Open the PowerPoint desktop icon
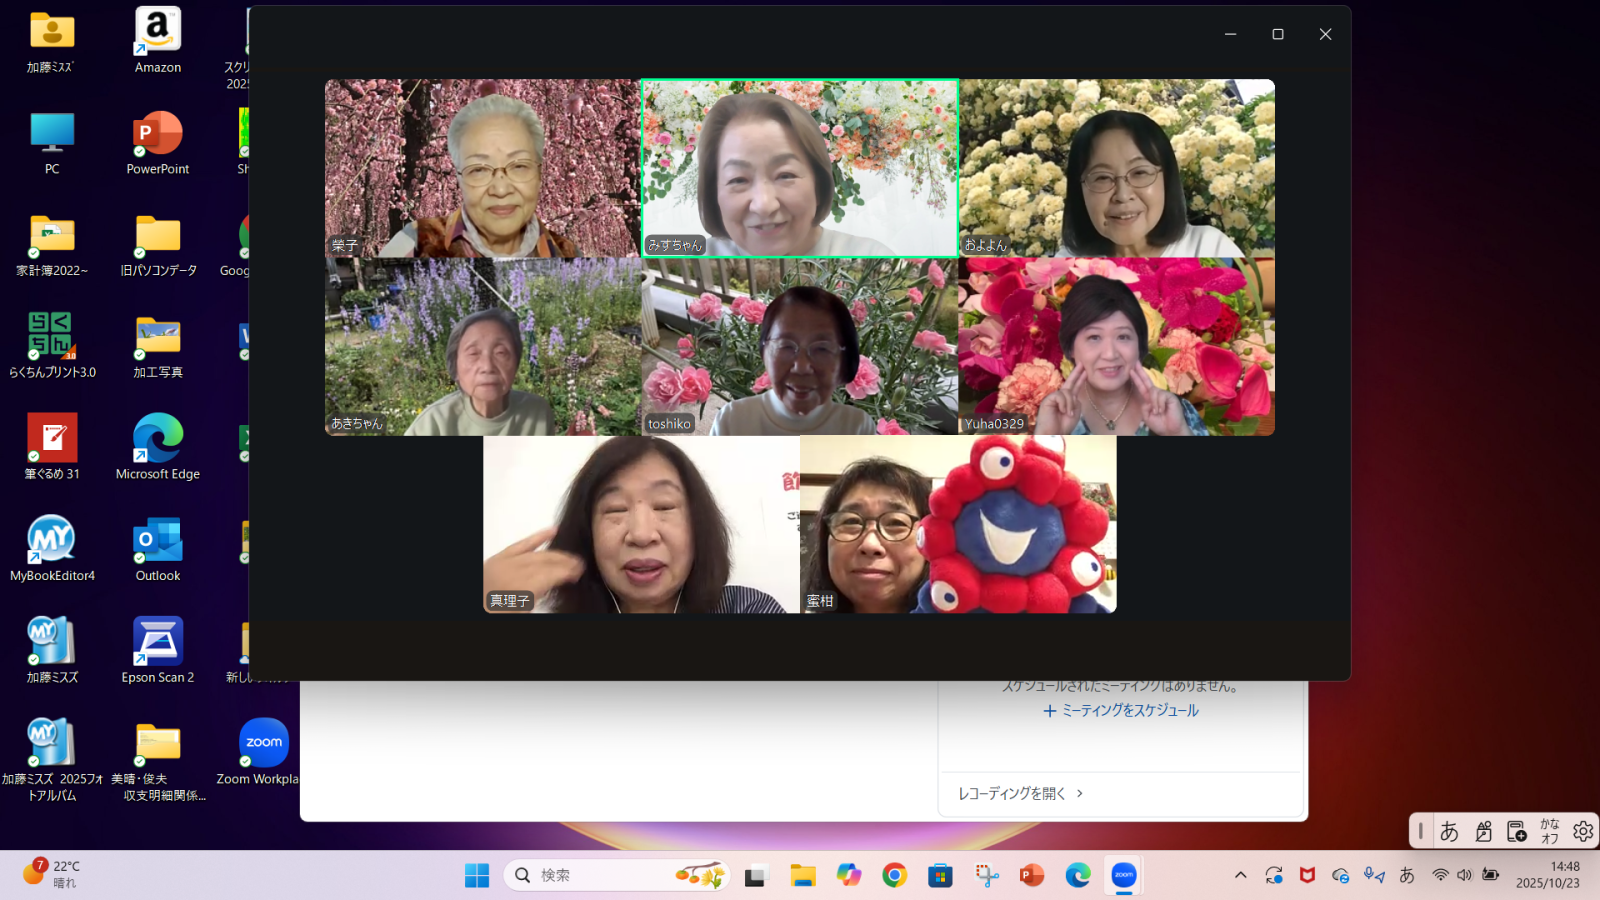 [x=158, y=142]
